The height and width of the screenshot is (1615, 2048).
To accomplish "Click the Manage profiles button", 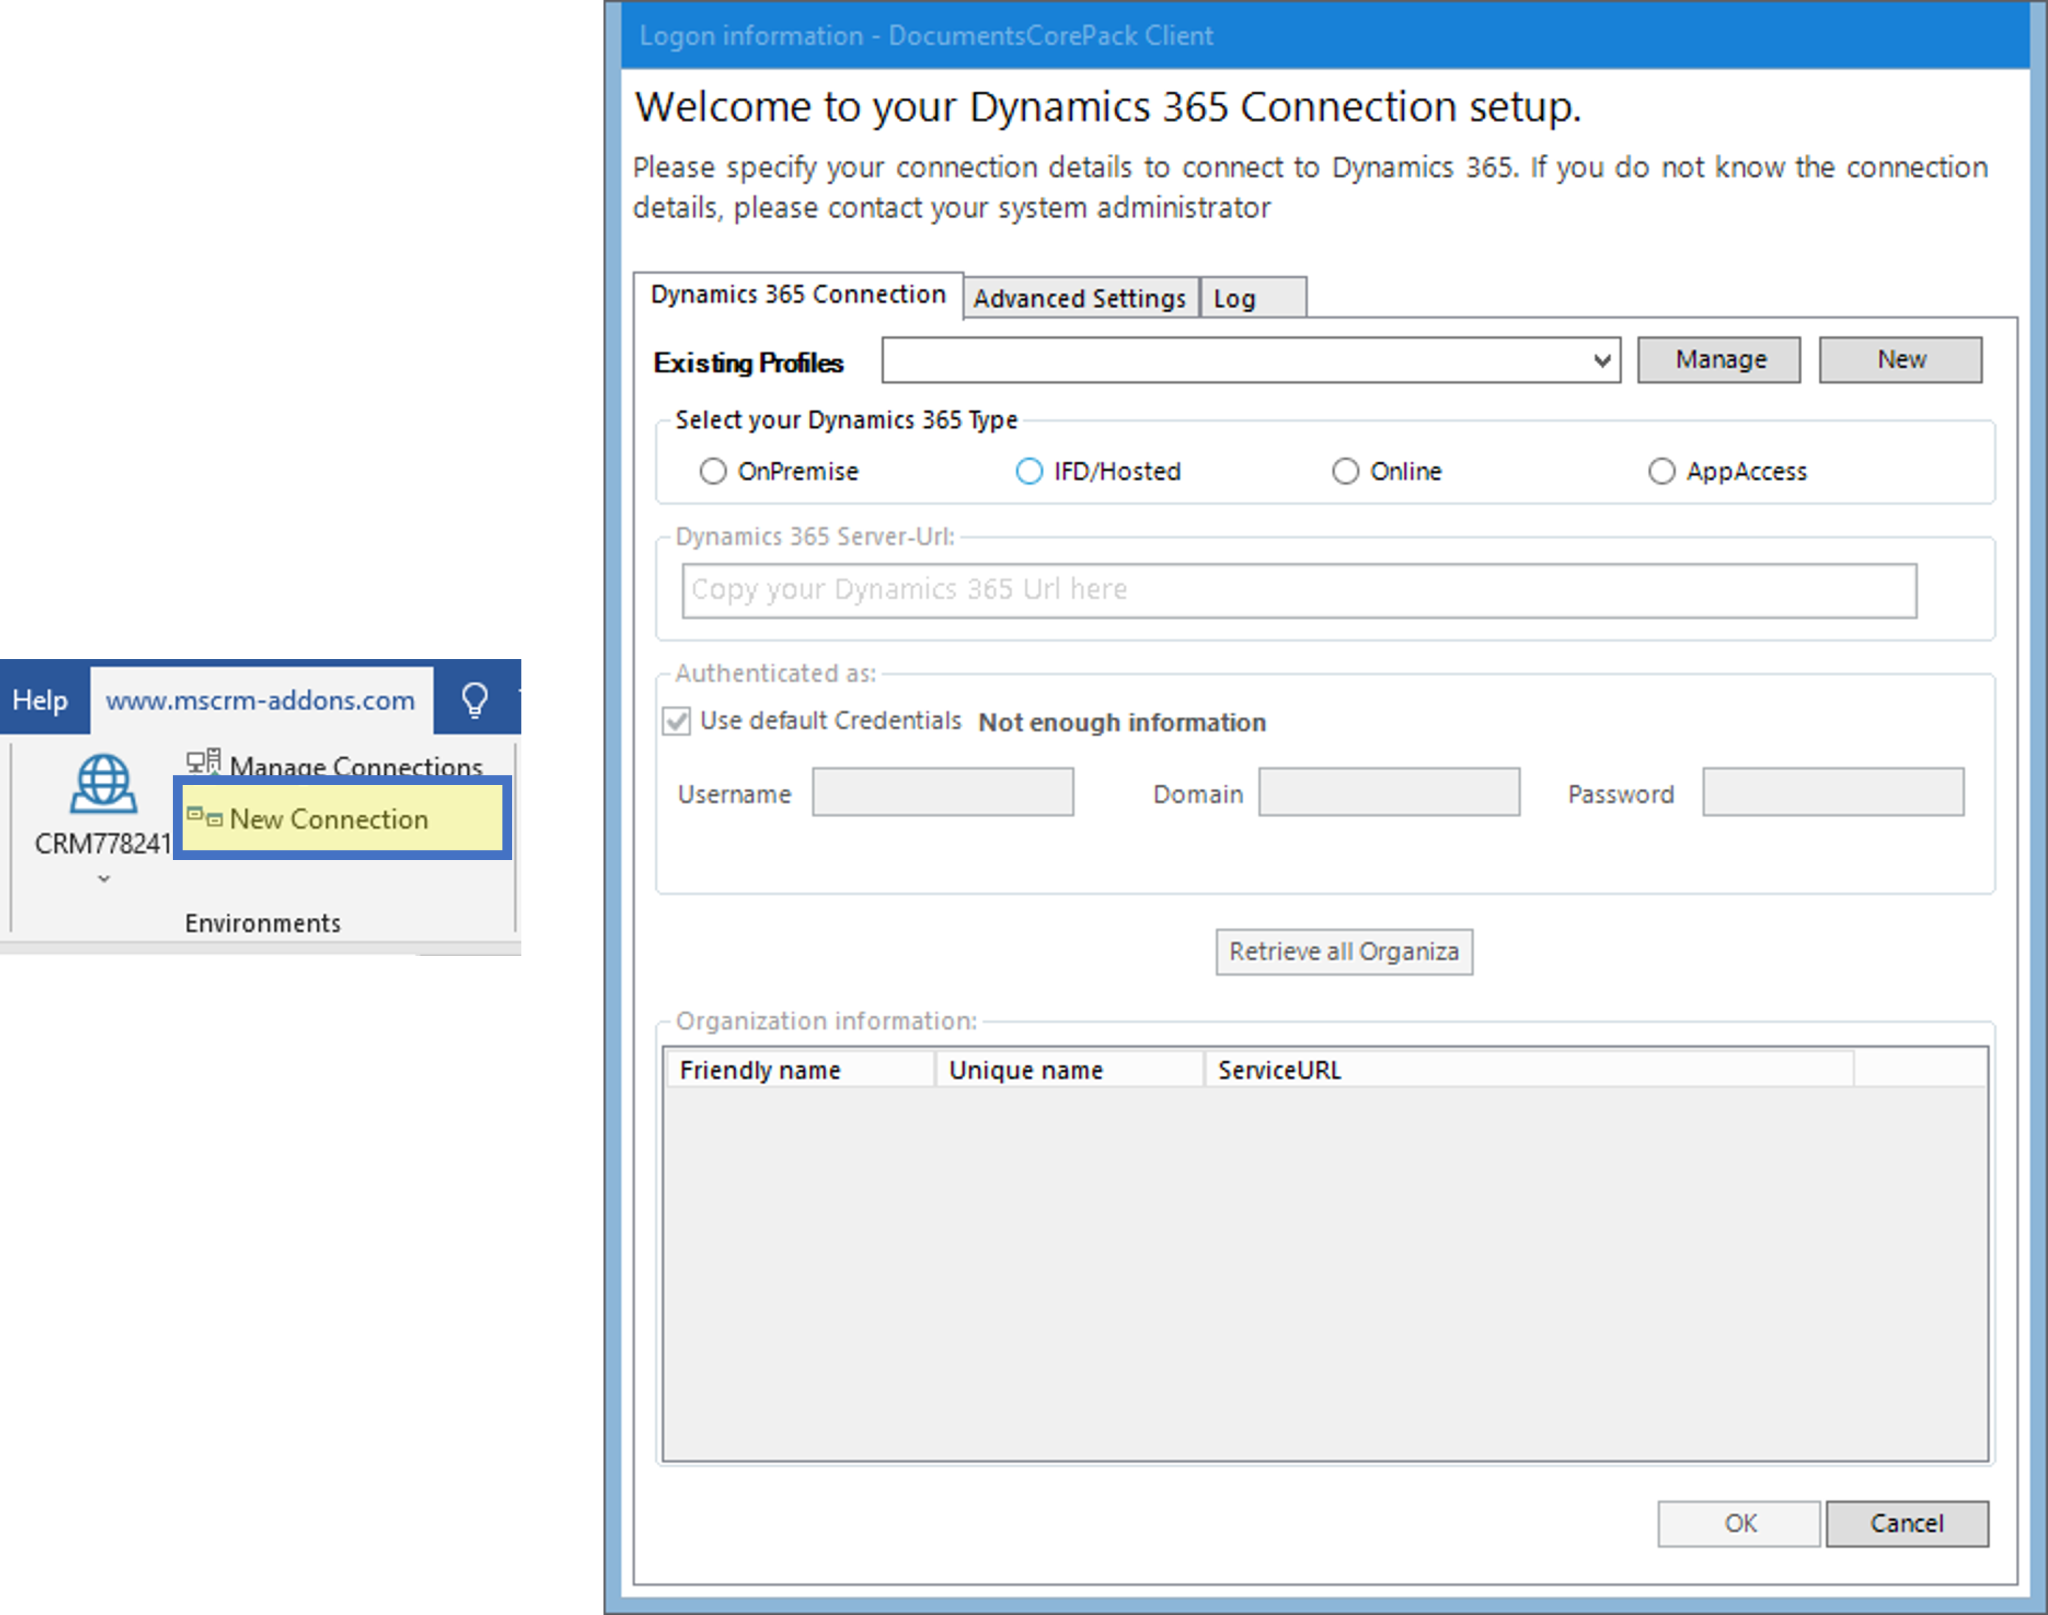I will pos(1717,359).
